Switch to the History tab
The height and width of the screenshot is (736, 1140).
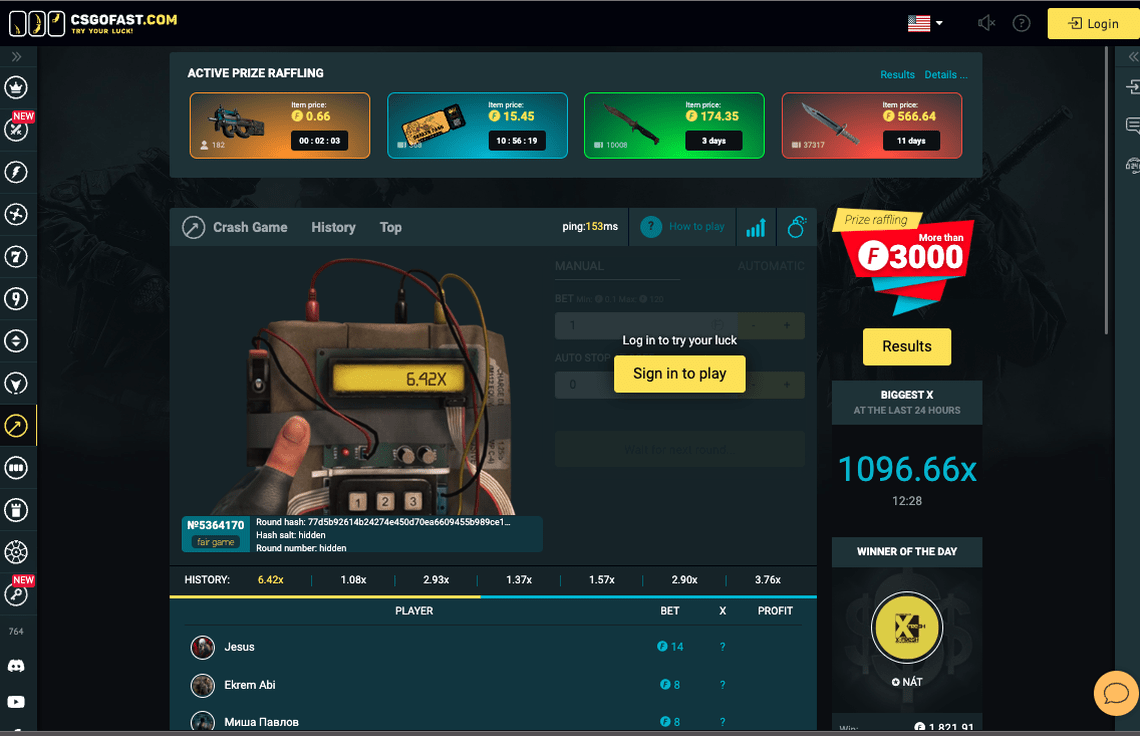click(333, 227)
